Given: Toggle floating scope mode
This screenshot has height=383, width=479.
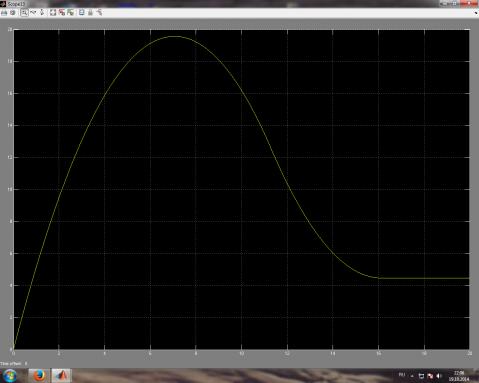Looking at the screenshot, I should point(82,13).
